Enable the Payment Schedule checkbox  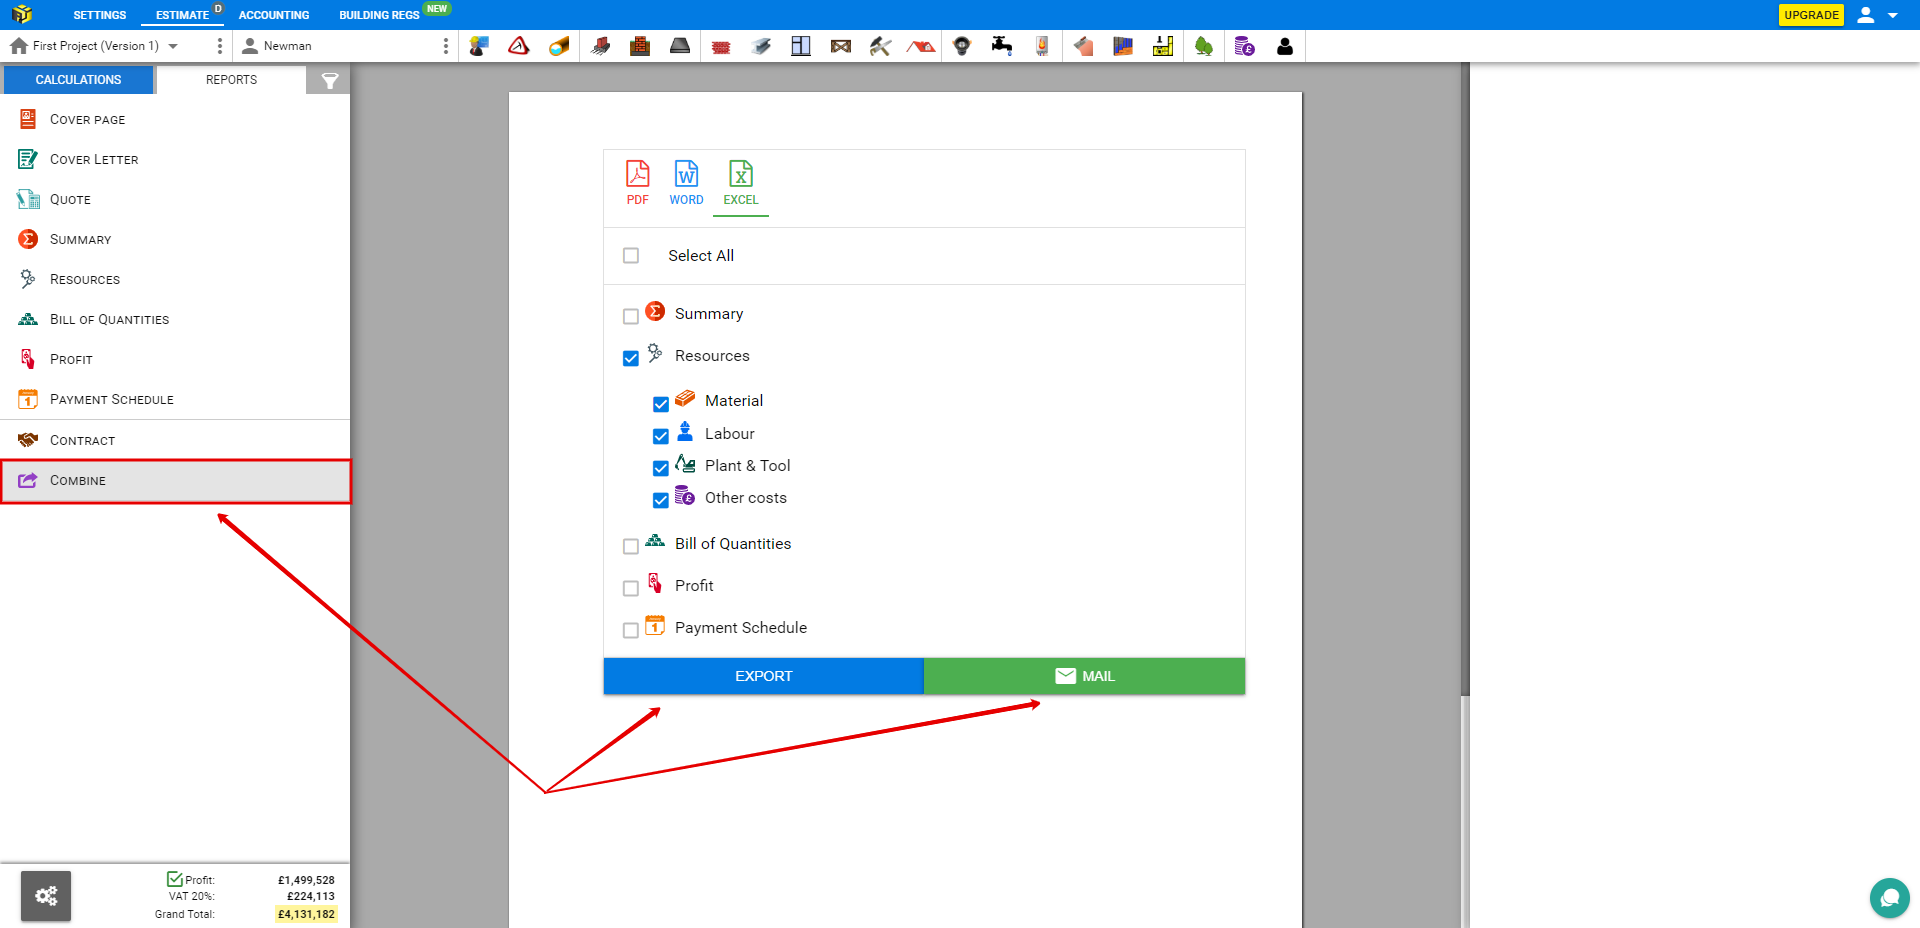631,630
